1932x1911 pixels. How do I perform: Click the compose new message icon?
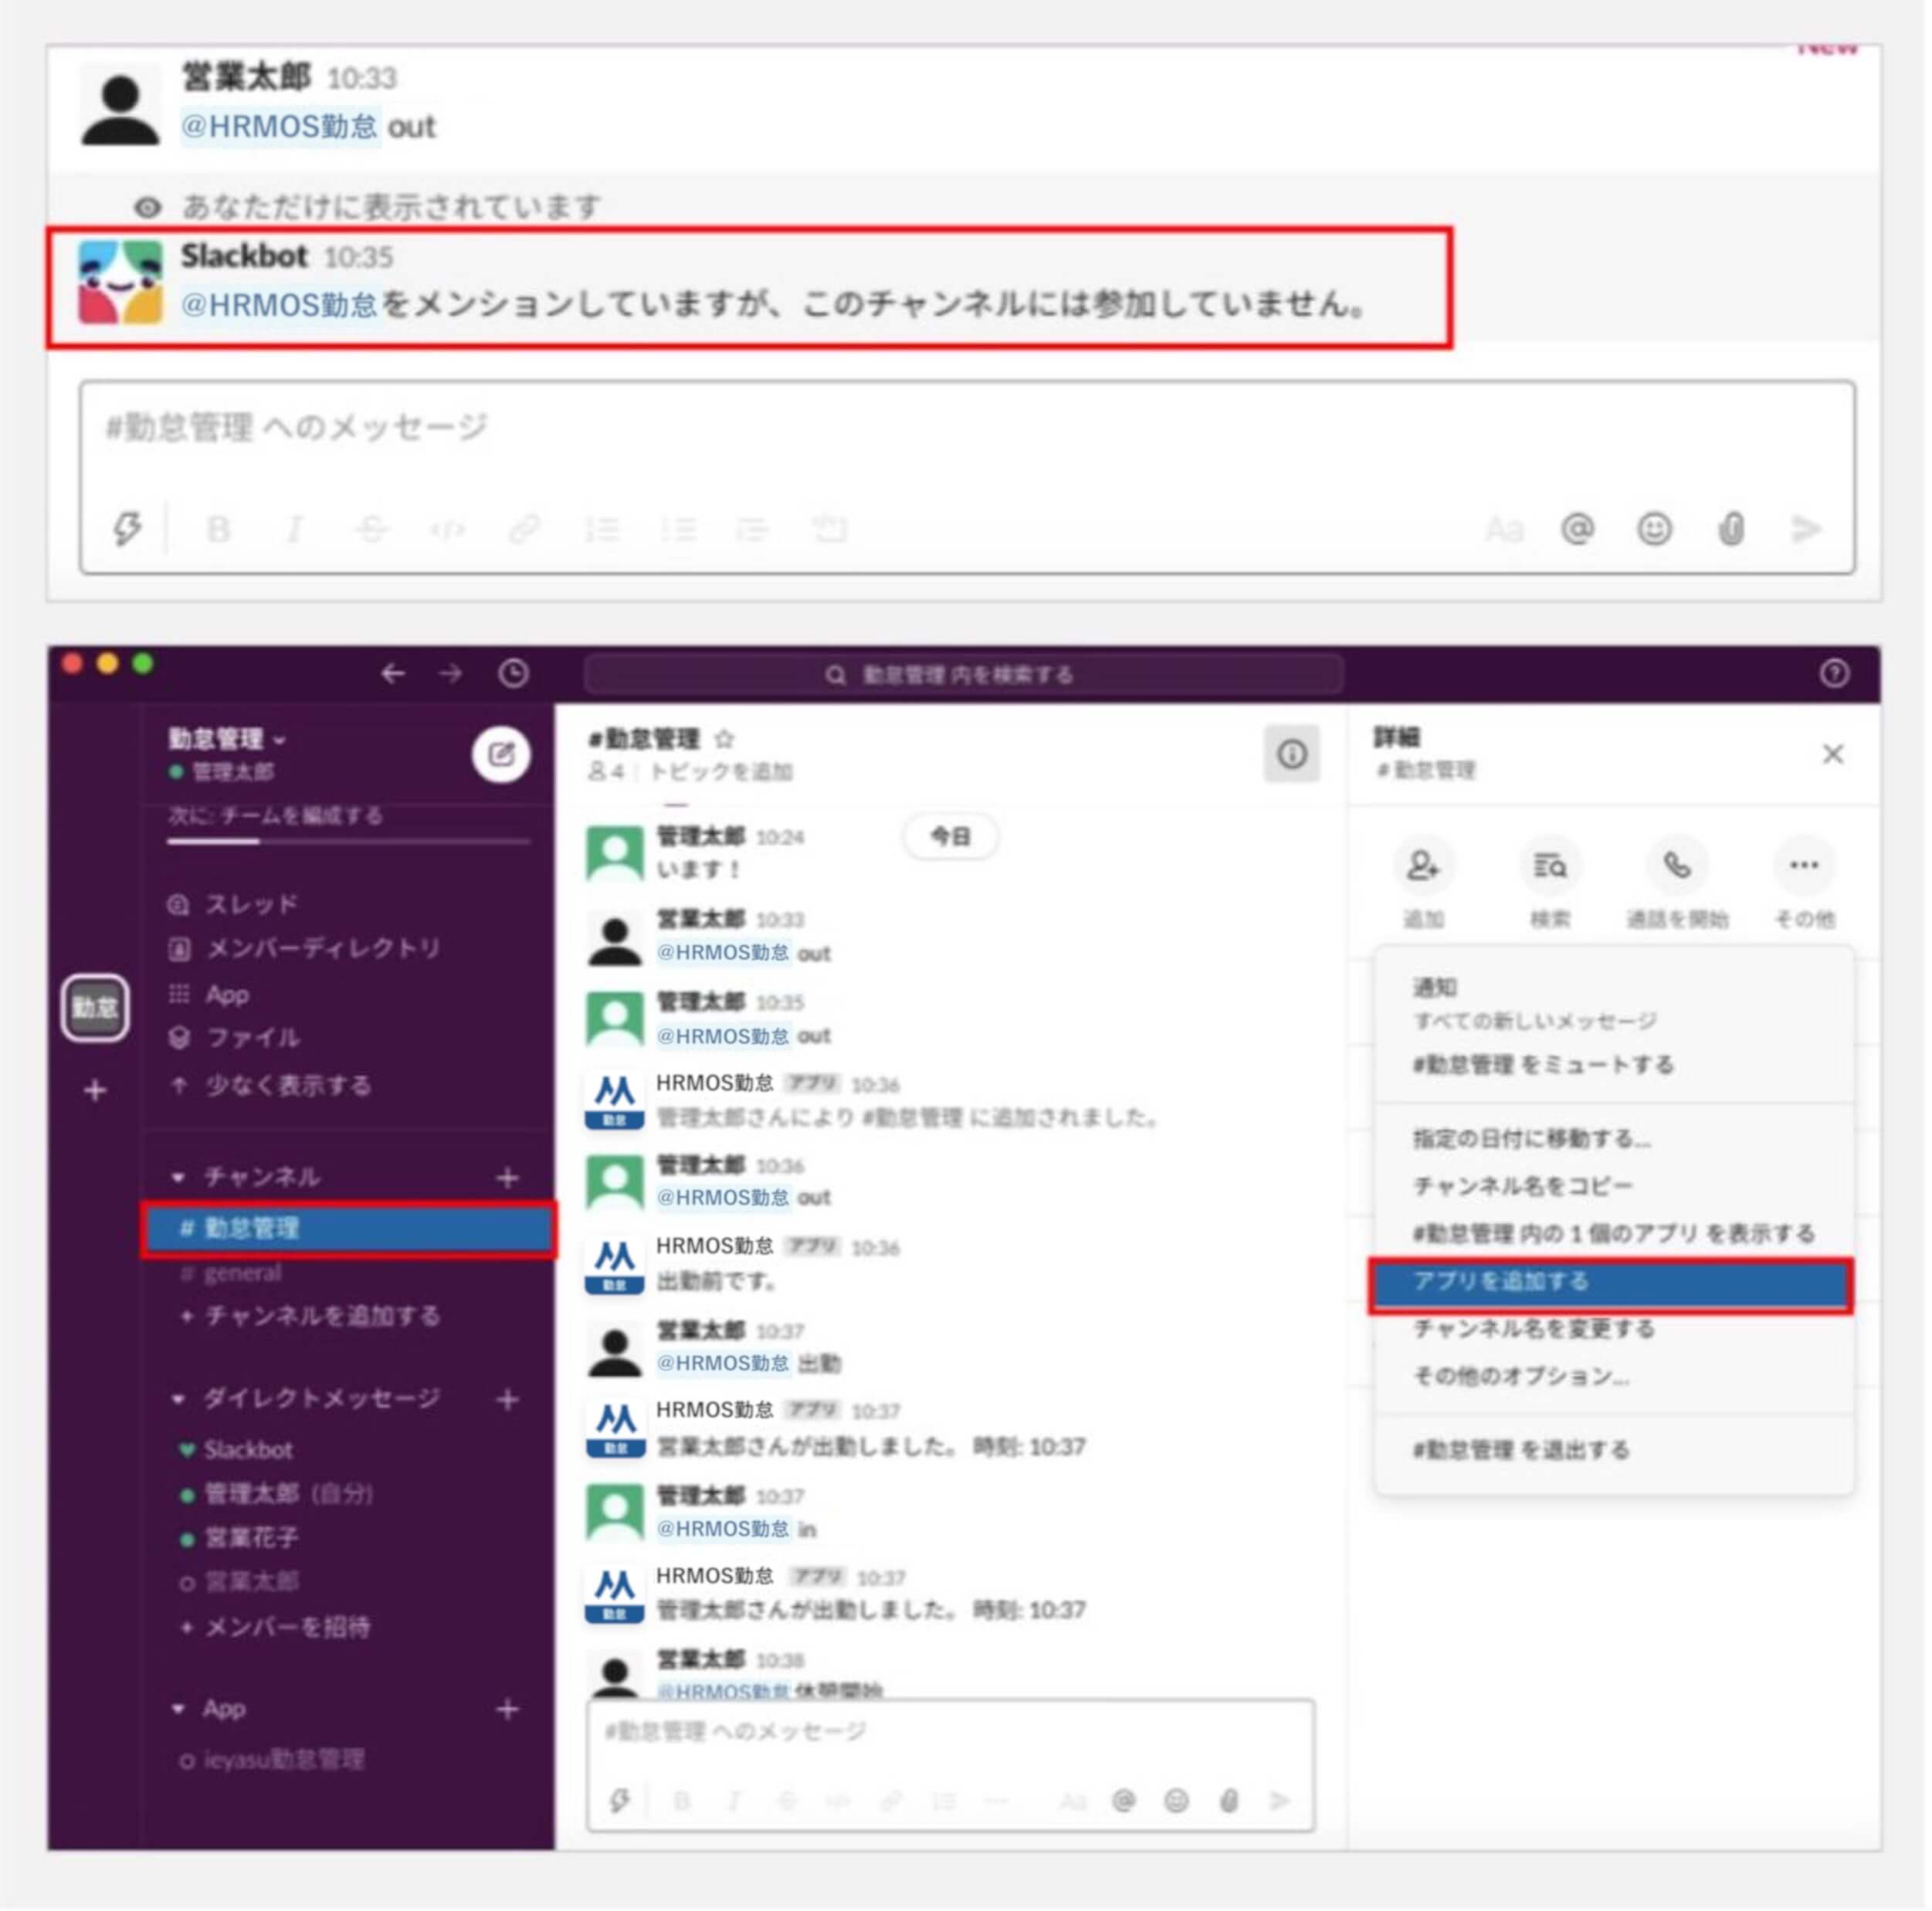501,755
